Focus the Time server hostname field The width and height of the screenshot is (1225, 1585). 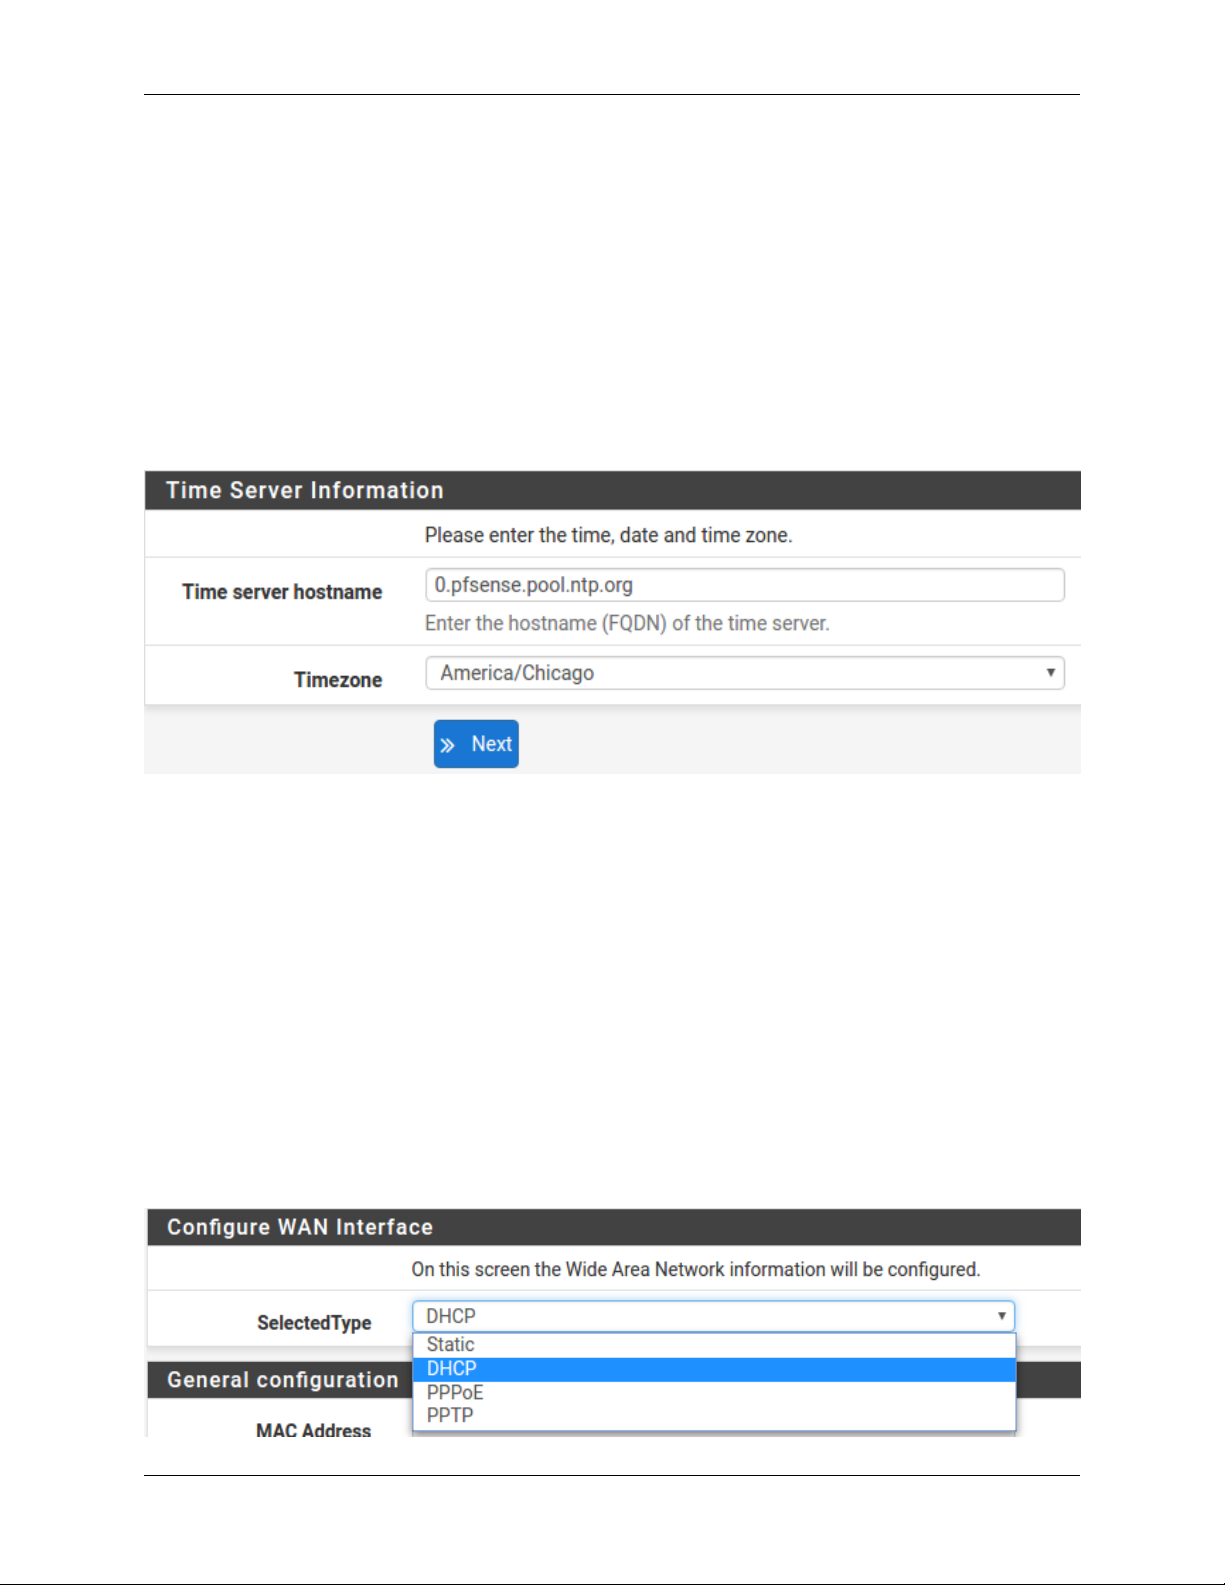point(745,585)
